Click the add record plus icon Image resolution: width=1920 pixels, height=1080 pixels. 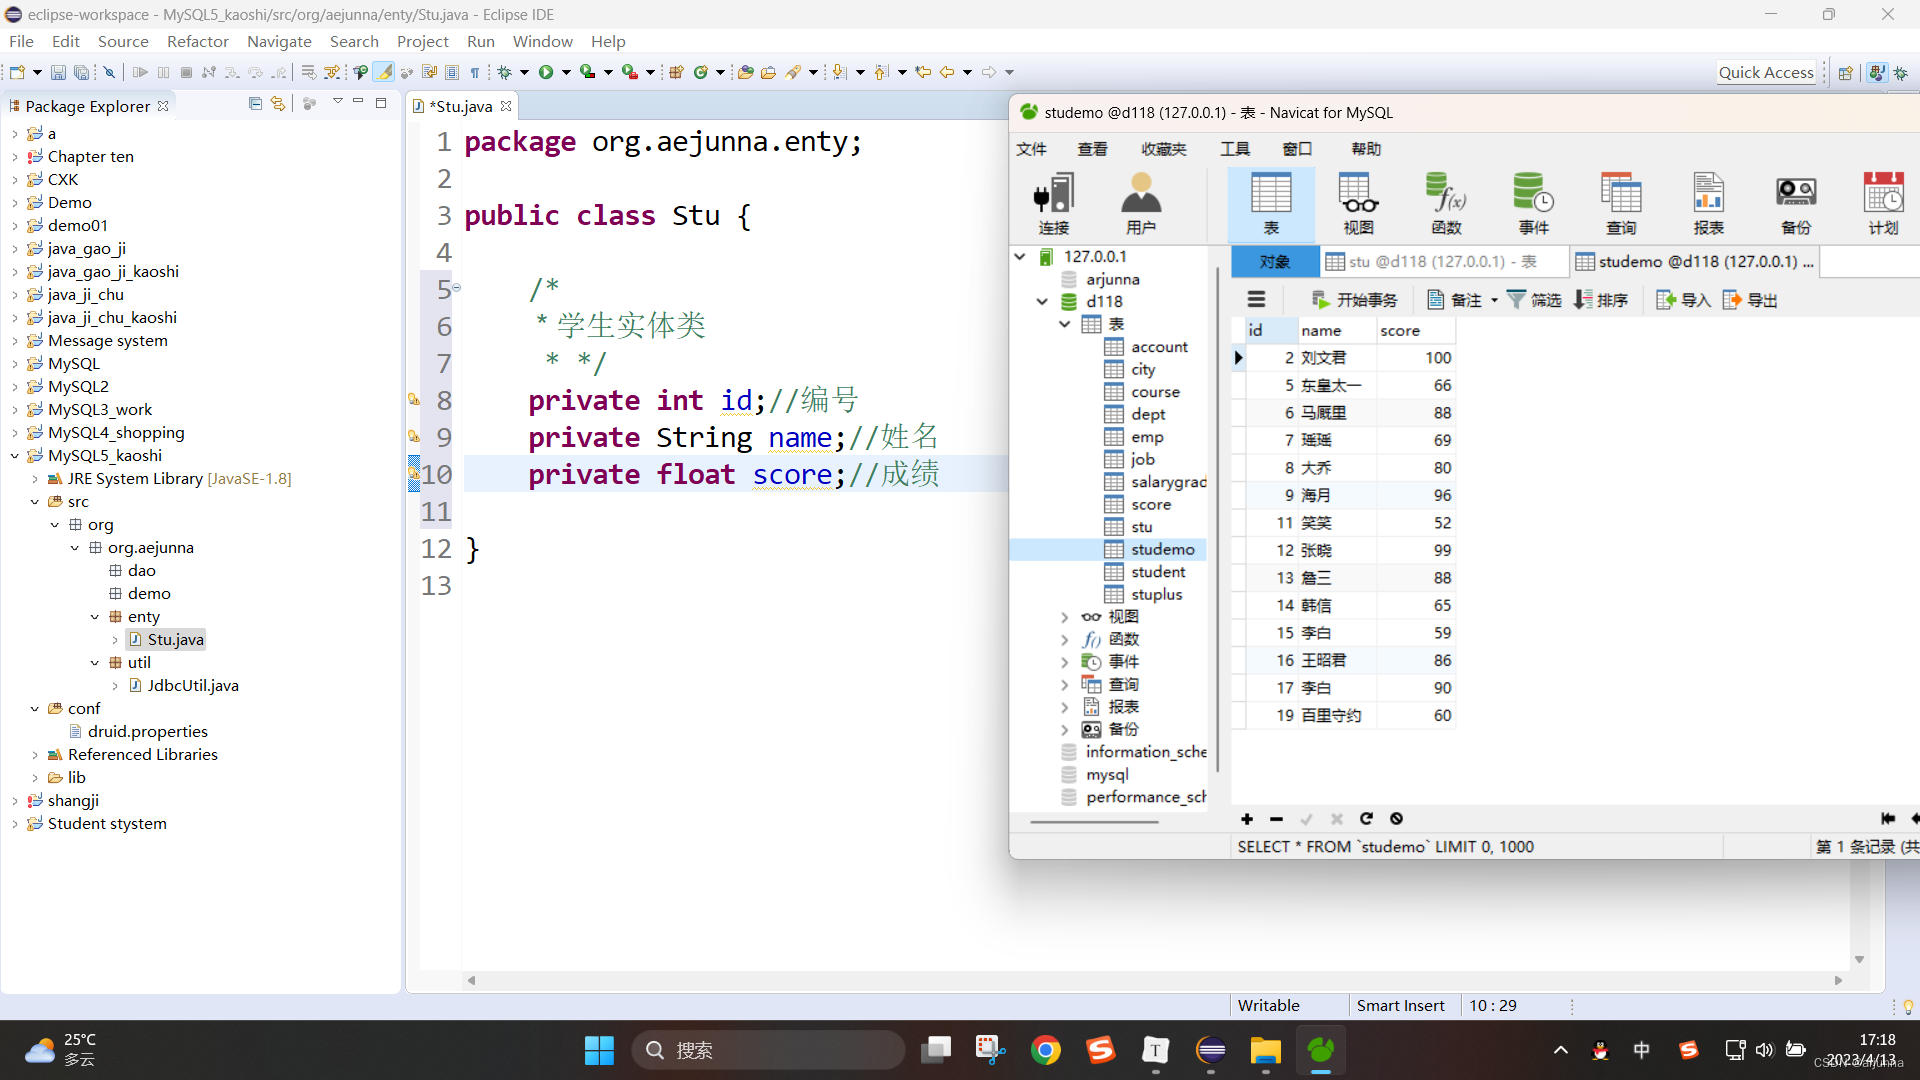(1247, 819)
